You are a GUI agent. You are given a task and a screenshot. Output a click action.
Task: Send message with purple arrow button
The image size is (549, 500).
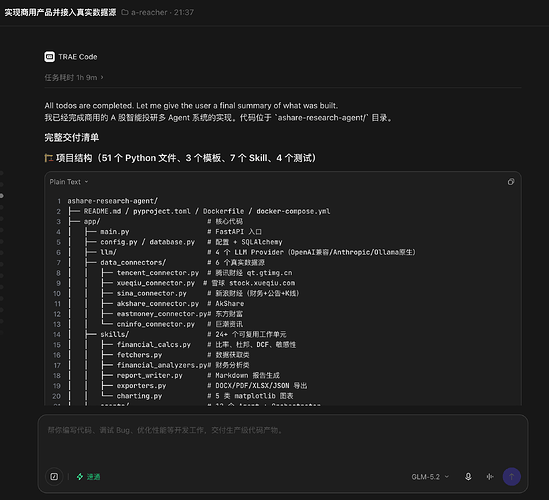pos(512,477)
